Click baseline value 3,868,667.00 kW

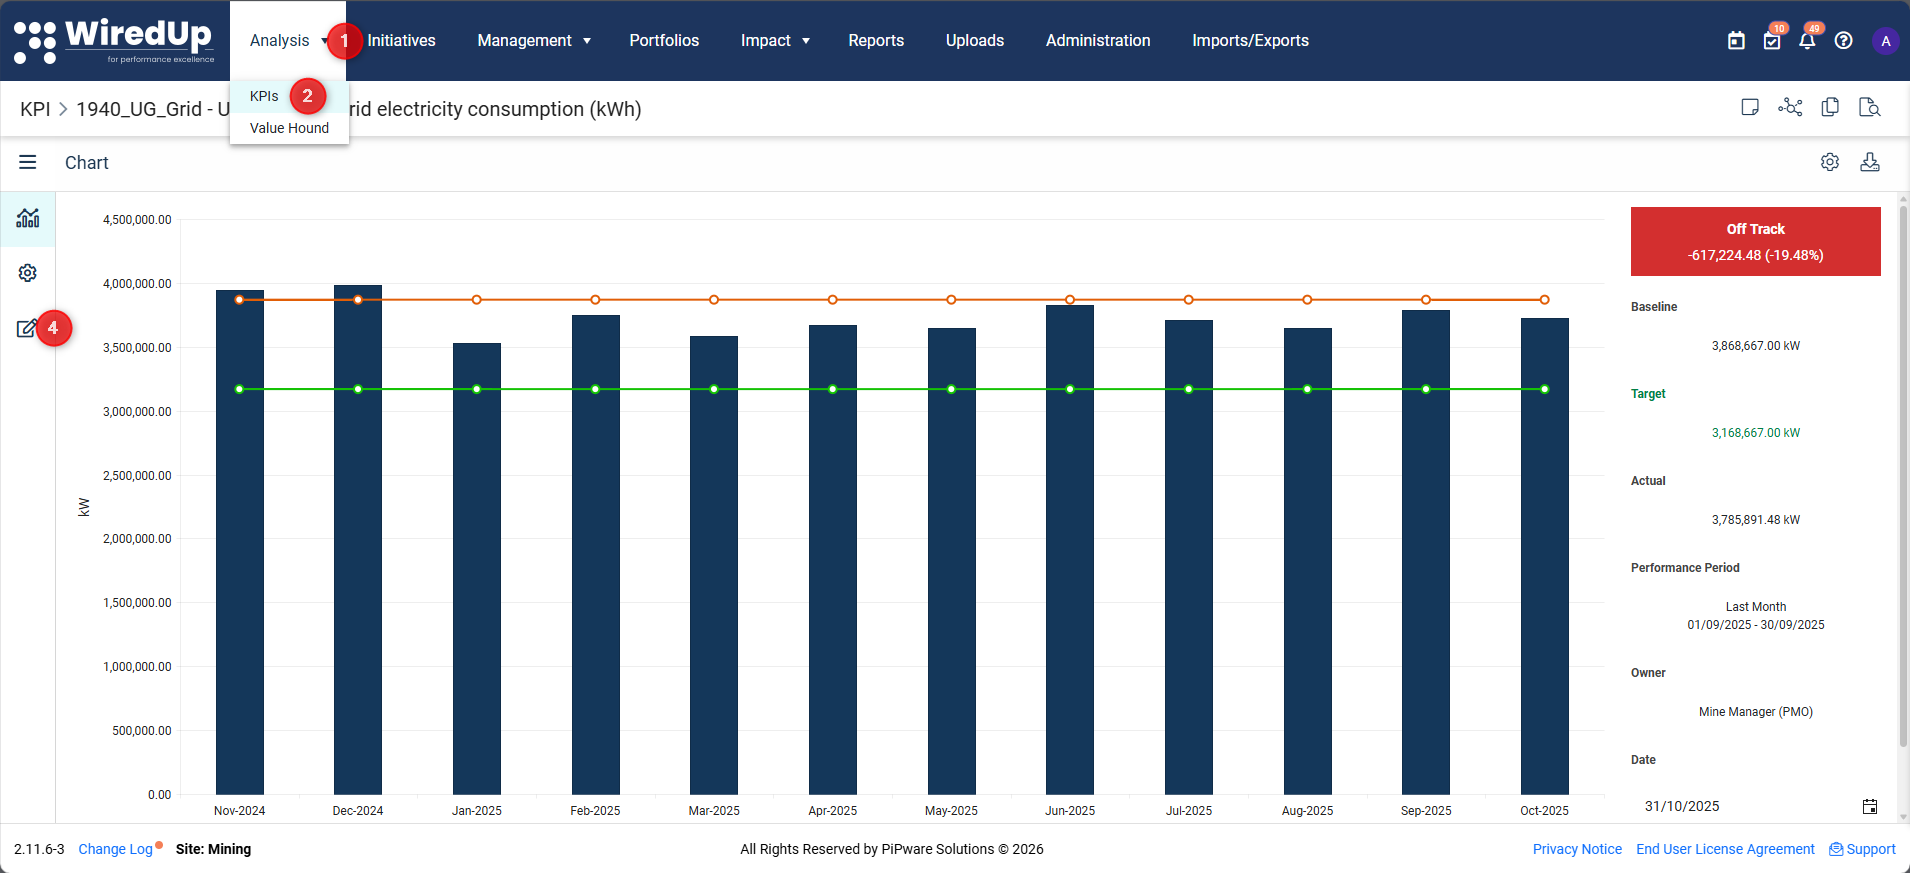click(x=1755, y=346)
